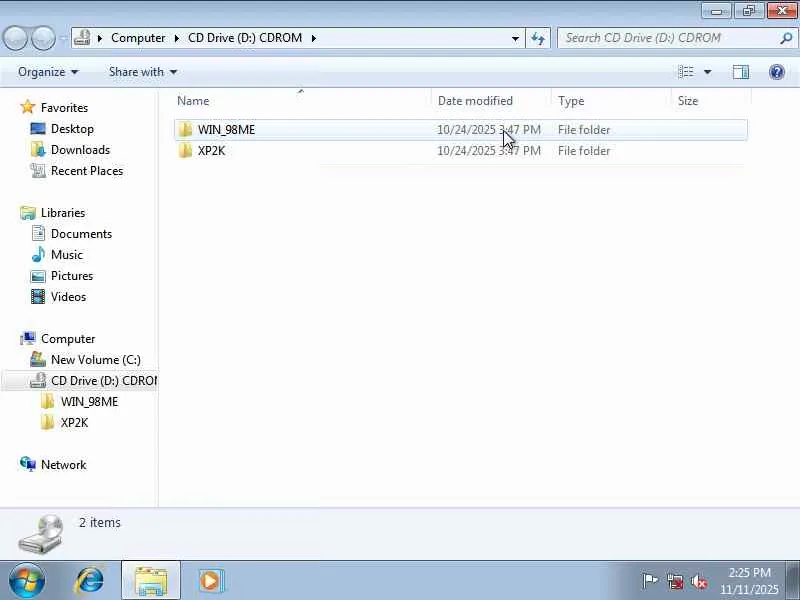Screen dimensions: 800x600
Task: Click the search magnifier icon
Action: pos(786,38)
